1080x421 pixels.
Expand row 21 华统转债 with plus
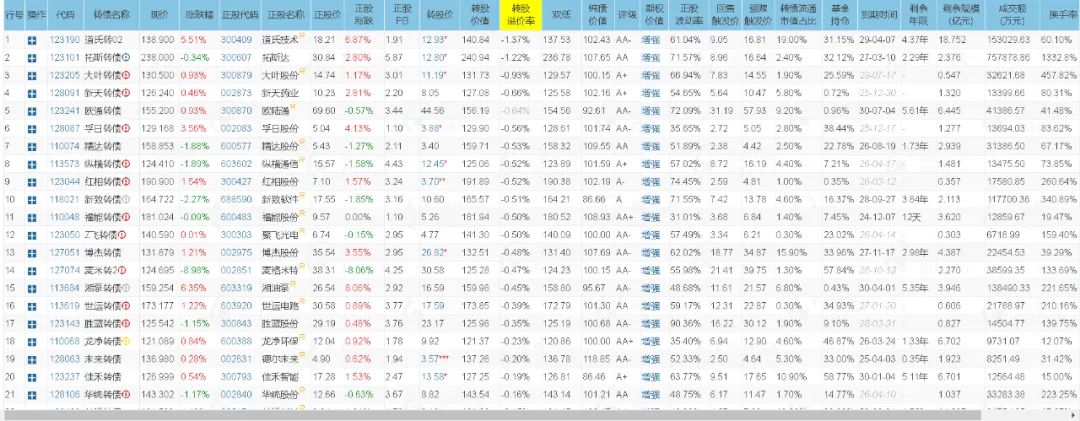32,393
